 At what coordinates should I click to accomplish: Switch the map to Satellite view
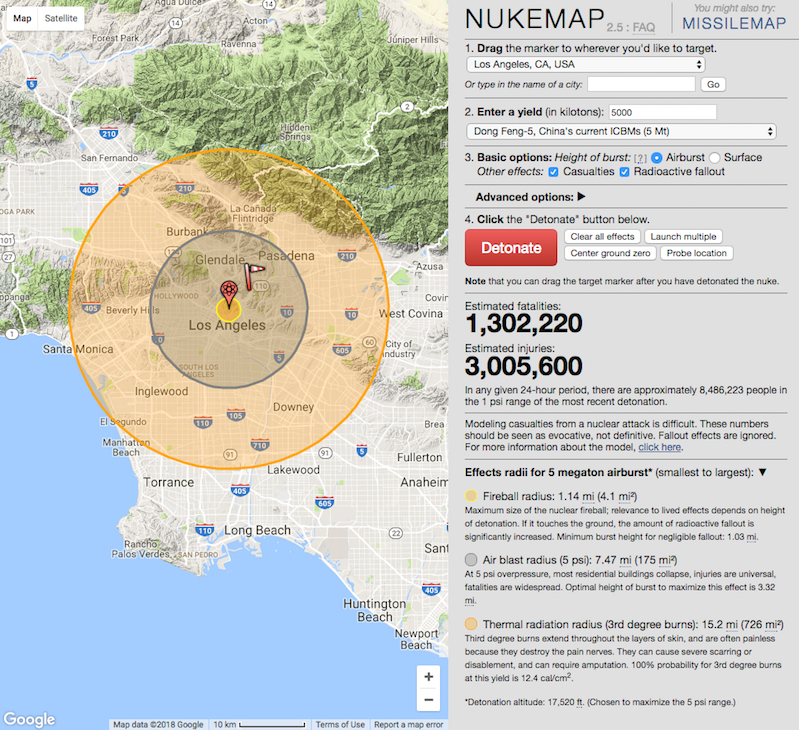tap(60, 18)
